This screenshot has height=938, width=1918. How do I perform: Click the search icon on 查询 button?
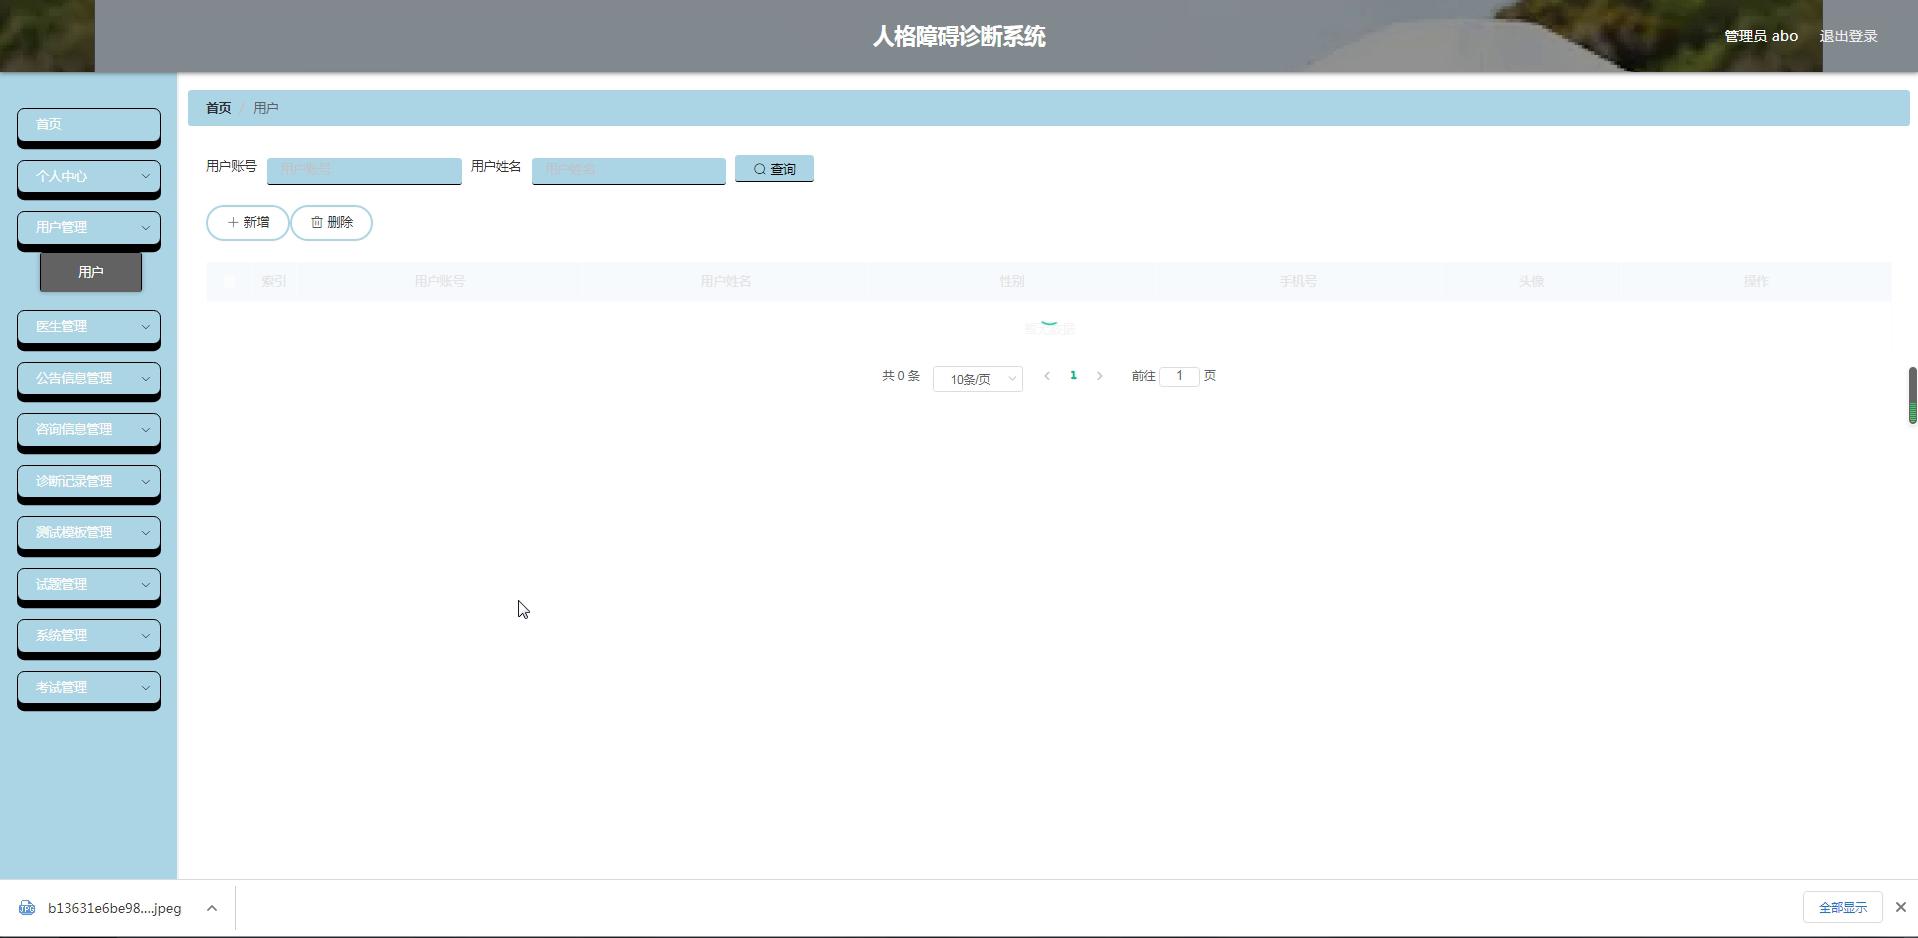[760, 170]
